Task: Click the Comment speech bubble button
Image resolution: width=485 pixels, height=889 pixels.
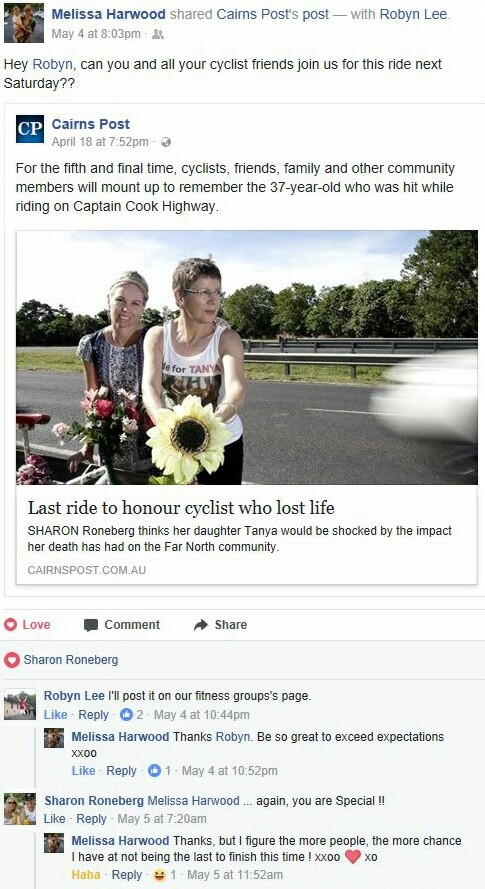Action: (x=122, y=625)
